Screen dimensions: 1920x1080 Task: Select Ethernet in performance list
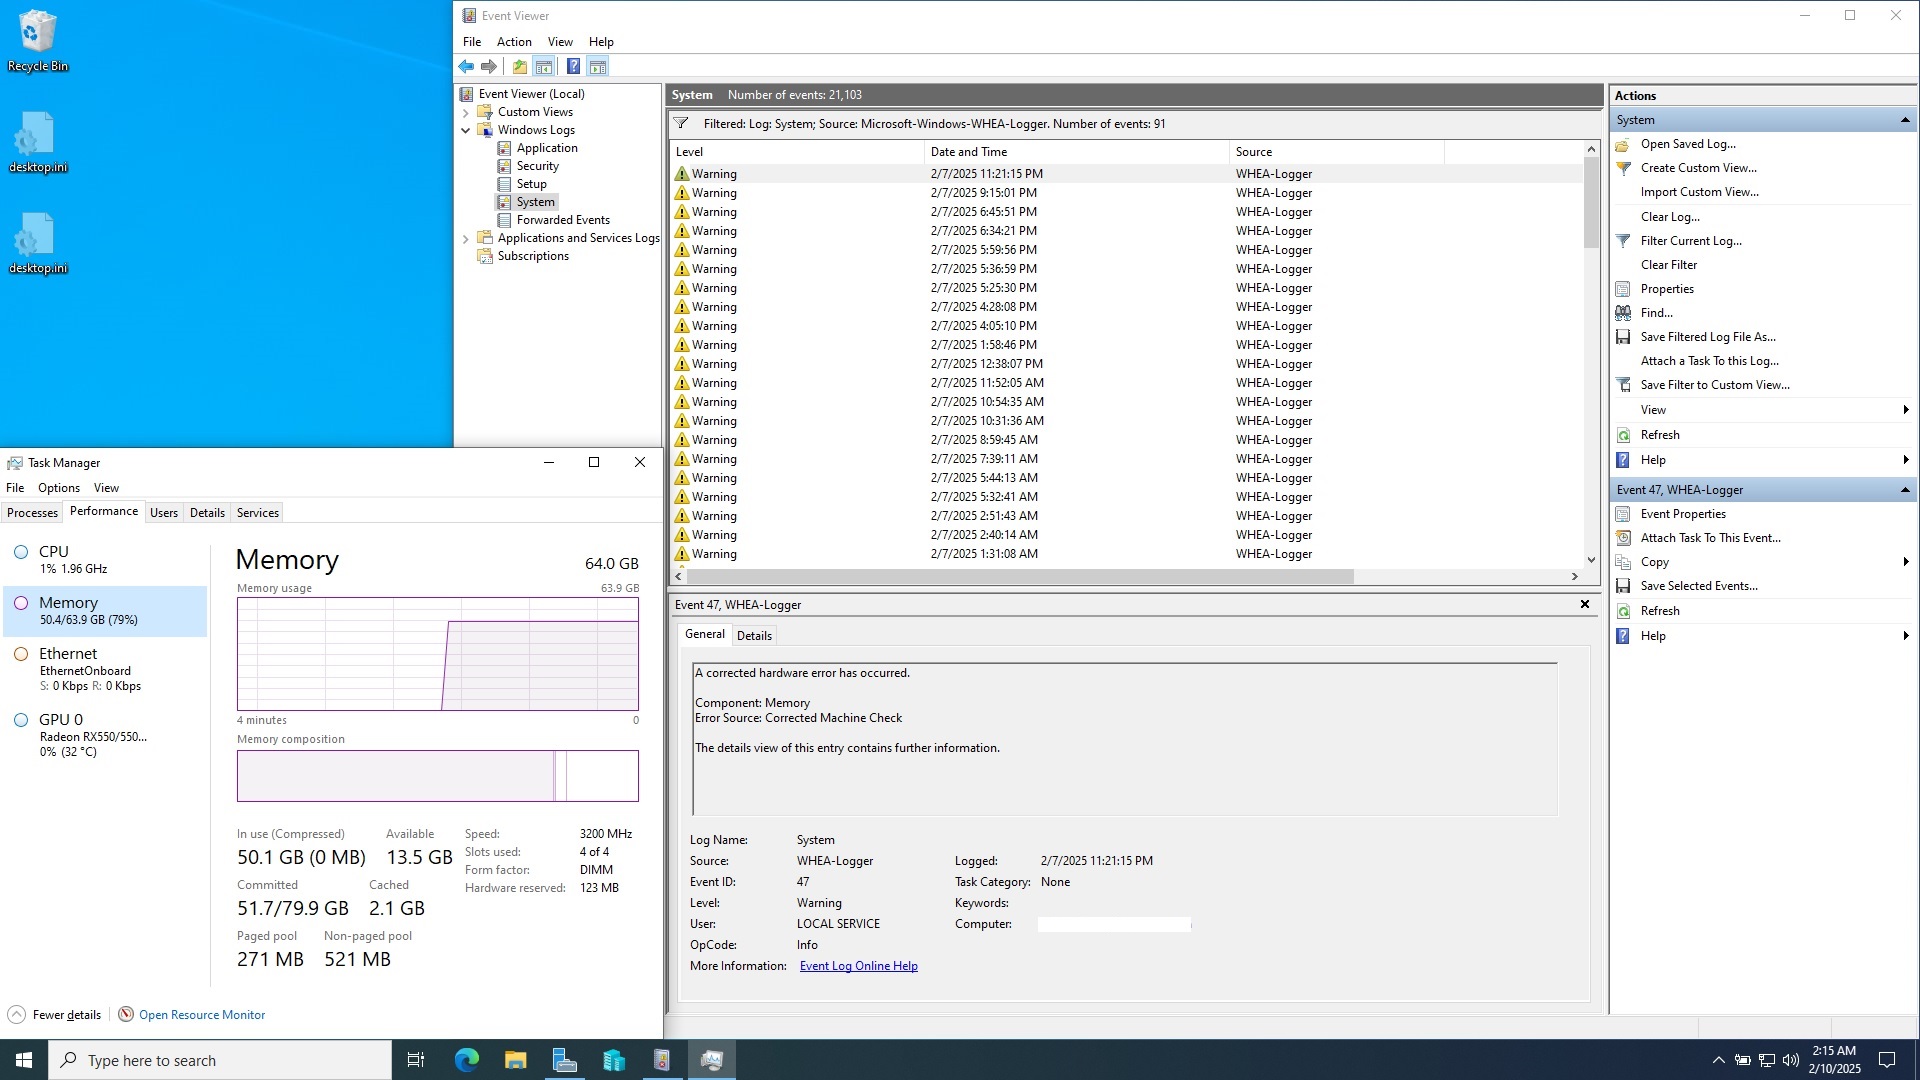[x=106, y=669]
